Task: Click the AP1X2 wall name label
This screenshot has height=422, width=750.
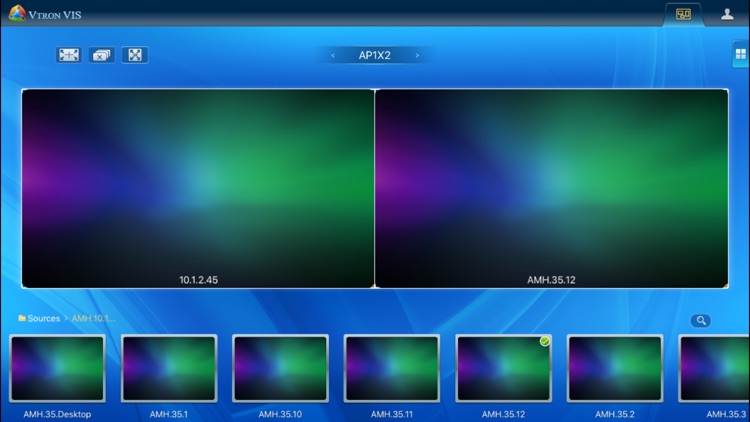Action: coord(375,55)
